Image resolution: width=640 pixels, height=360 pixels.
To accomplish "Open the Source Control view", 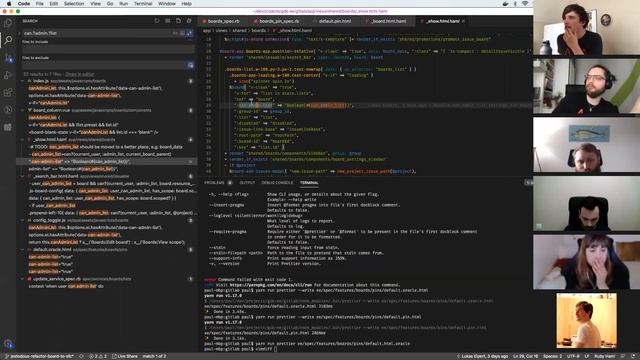I will (x=8, y=58).
